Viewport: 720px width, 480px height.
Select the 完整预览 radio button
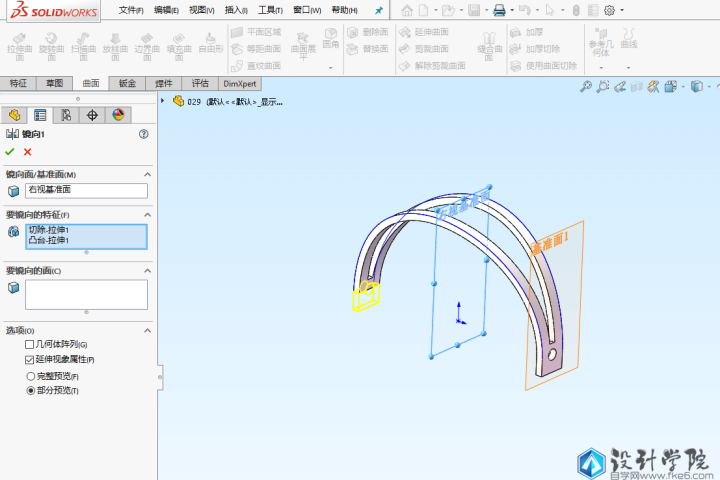[x=30, y=375]
